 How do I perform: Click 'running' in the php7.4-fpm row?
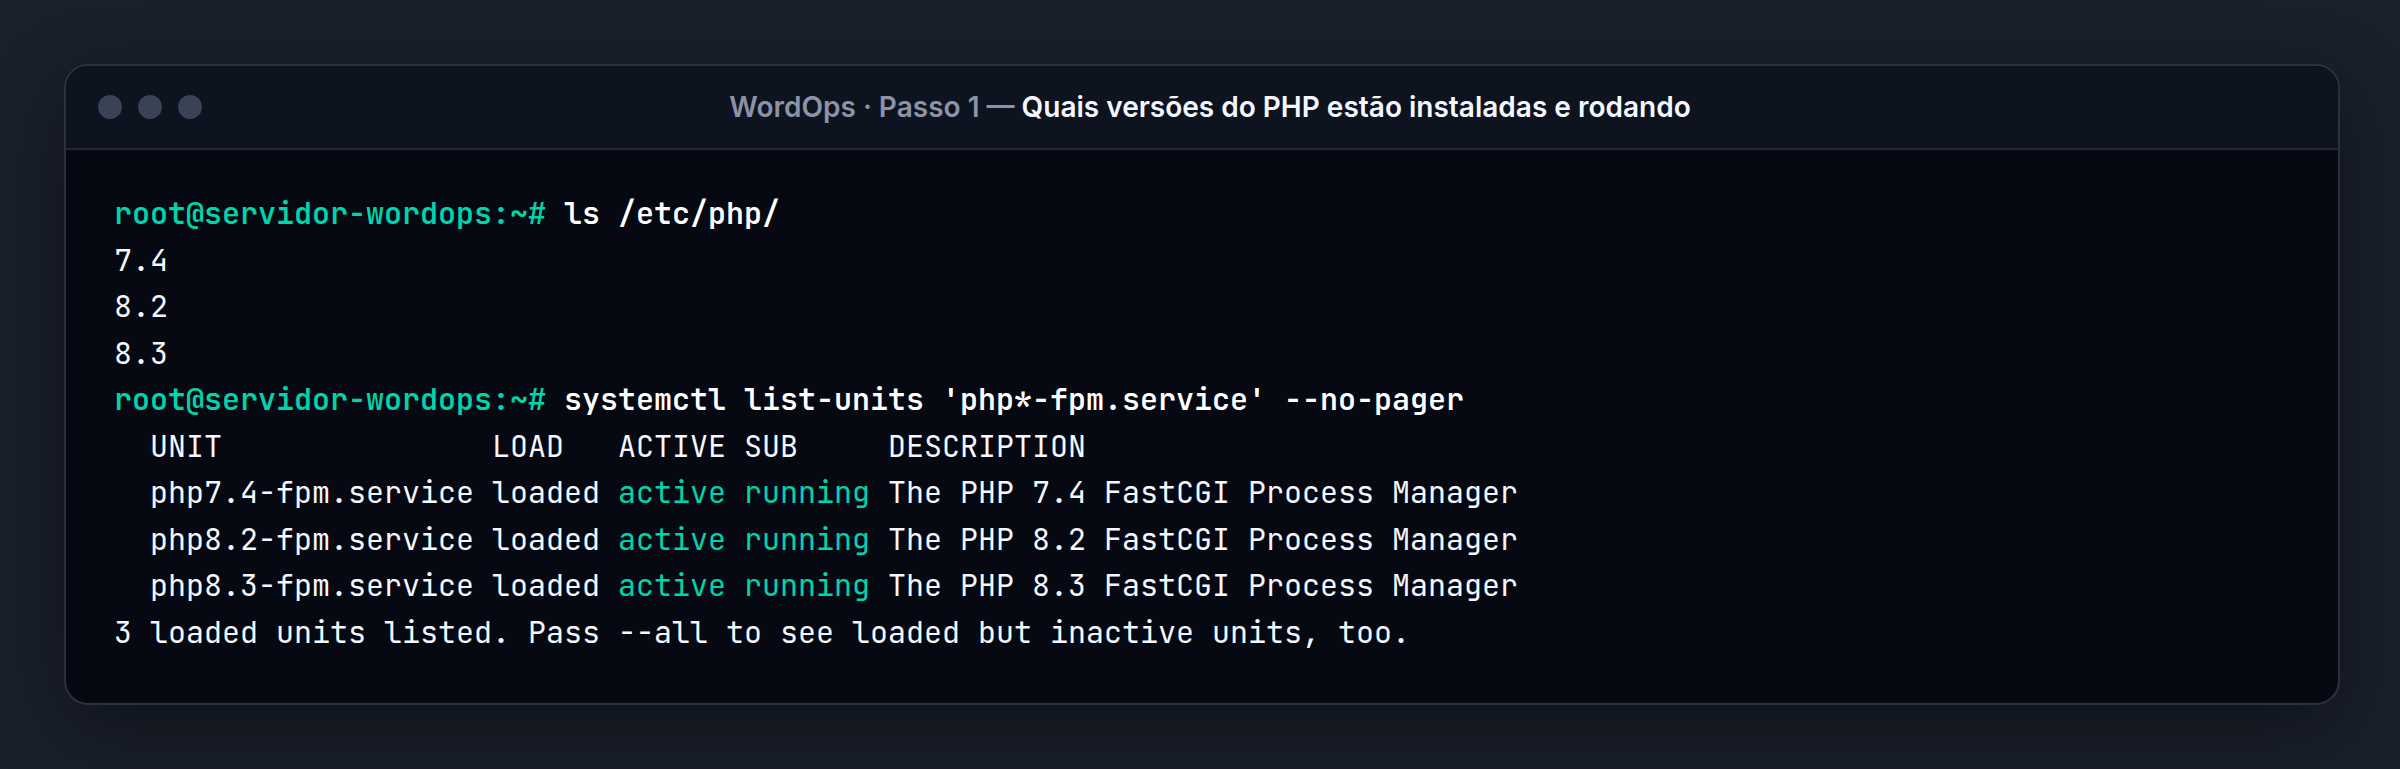(x=807, y=493)
